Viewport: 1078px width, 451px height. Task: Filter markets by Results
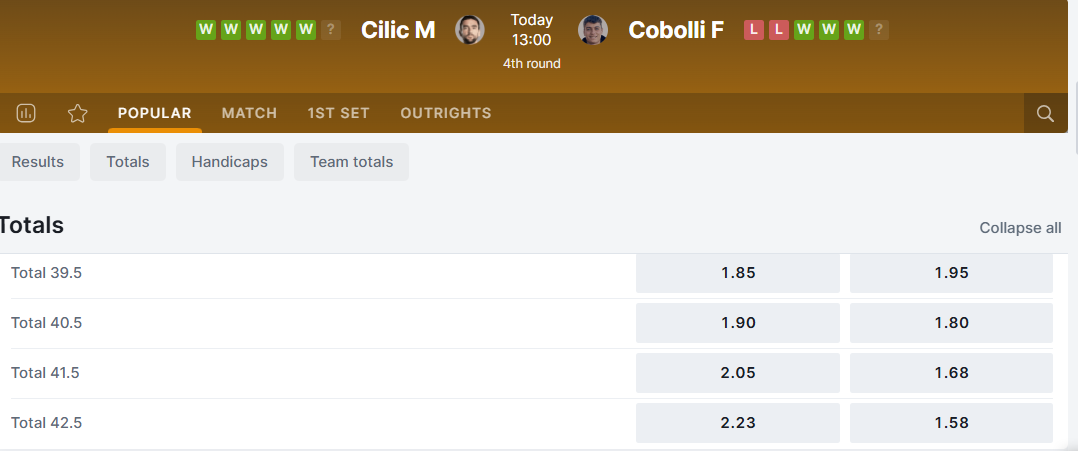point(38,162)
